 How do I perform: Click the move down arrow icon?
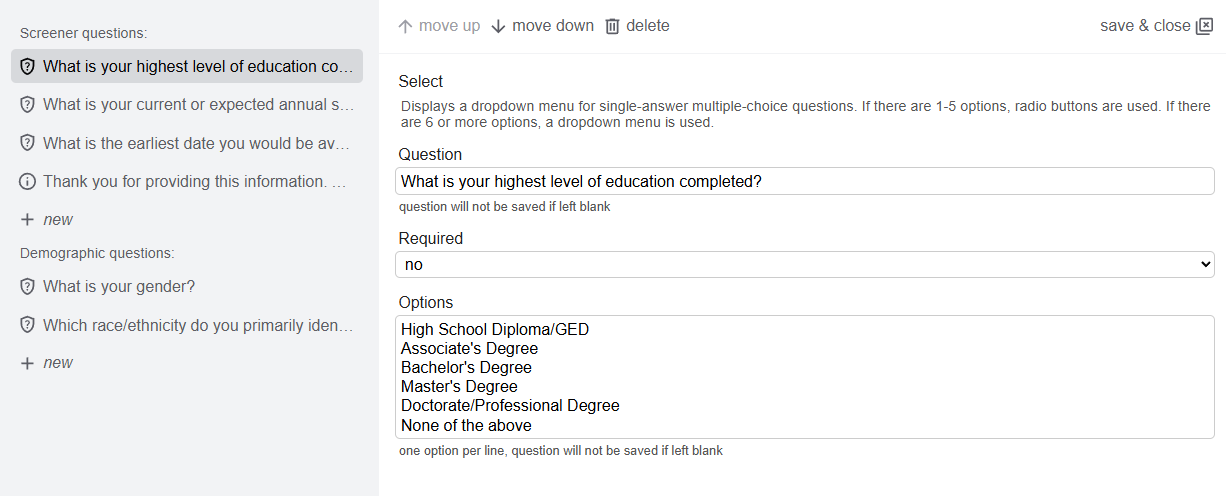click(x=499, y=26)
